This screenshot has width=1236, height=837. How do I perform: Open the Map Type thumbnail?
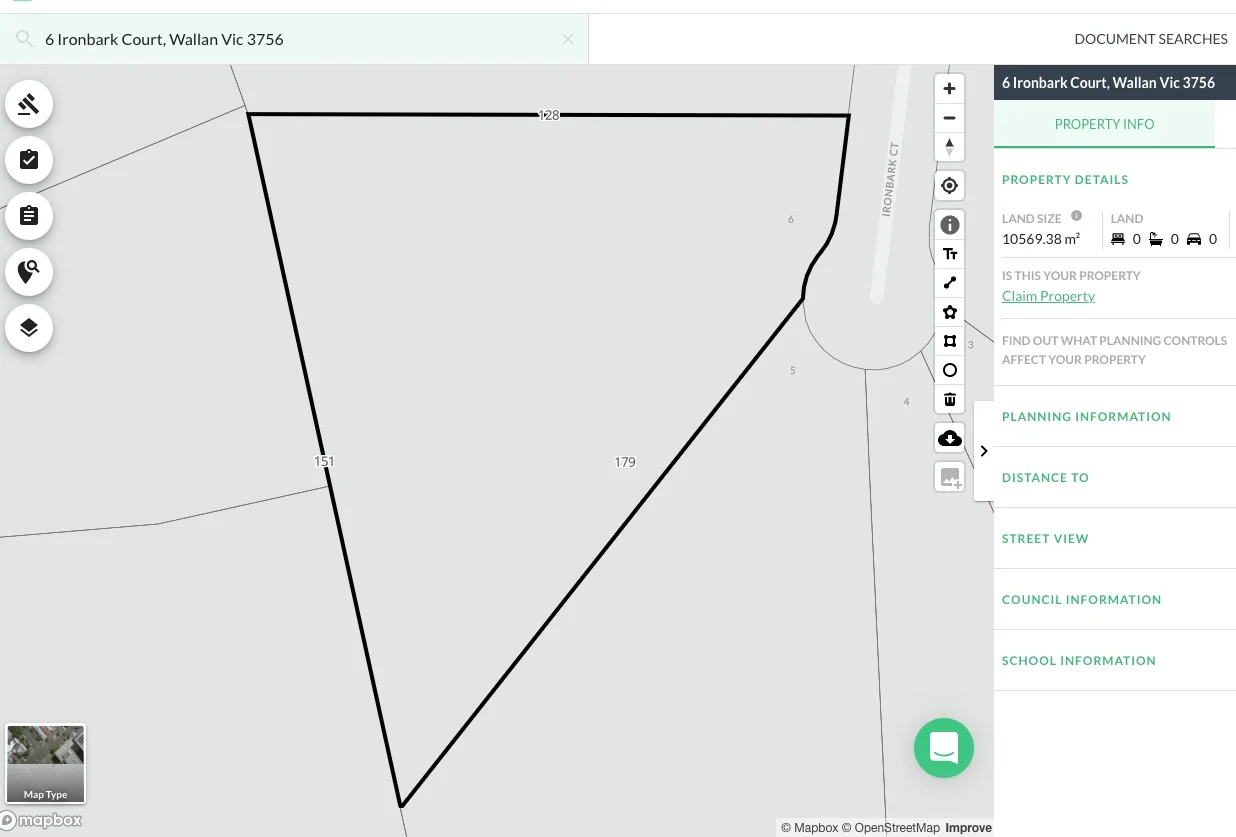click(x=46, y=764)
